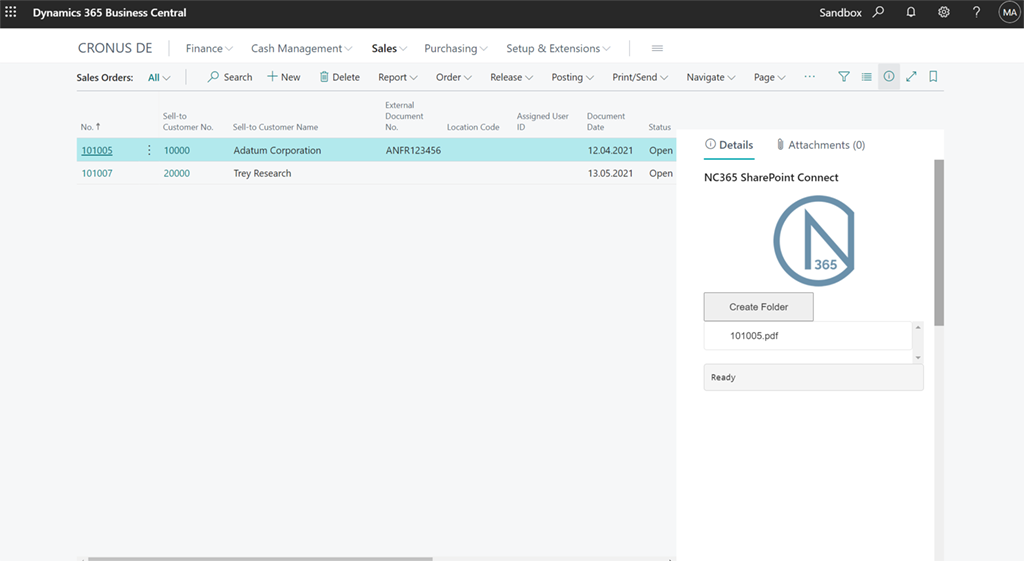This screenshot has height=561, width=1024.
Task: Click the External Document No. column header
Action: tap(404, 116)
